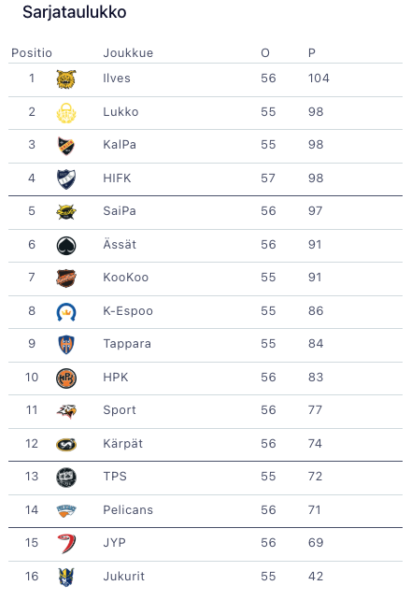Sort by the P points column header
The width and height of the screenshot is (411, 600).
tap(312, 53)
